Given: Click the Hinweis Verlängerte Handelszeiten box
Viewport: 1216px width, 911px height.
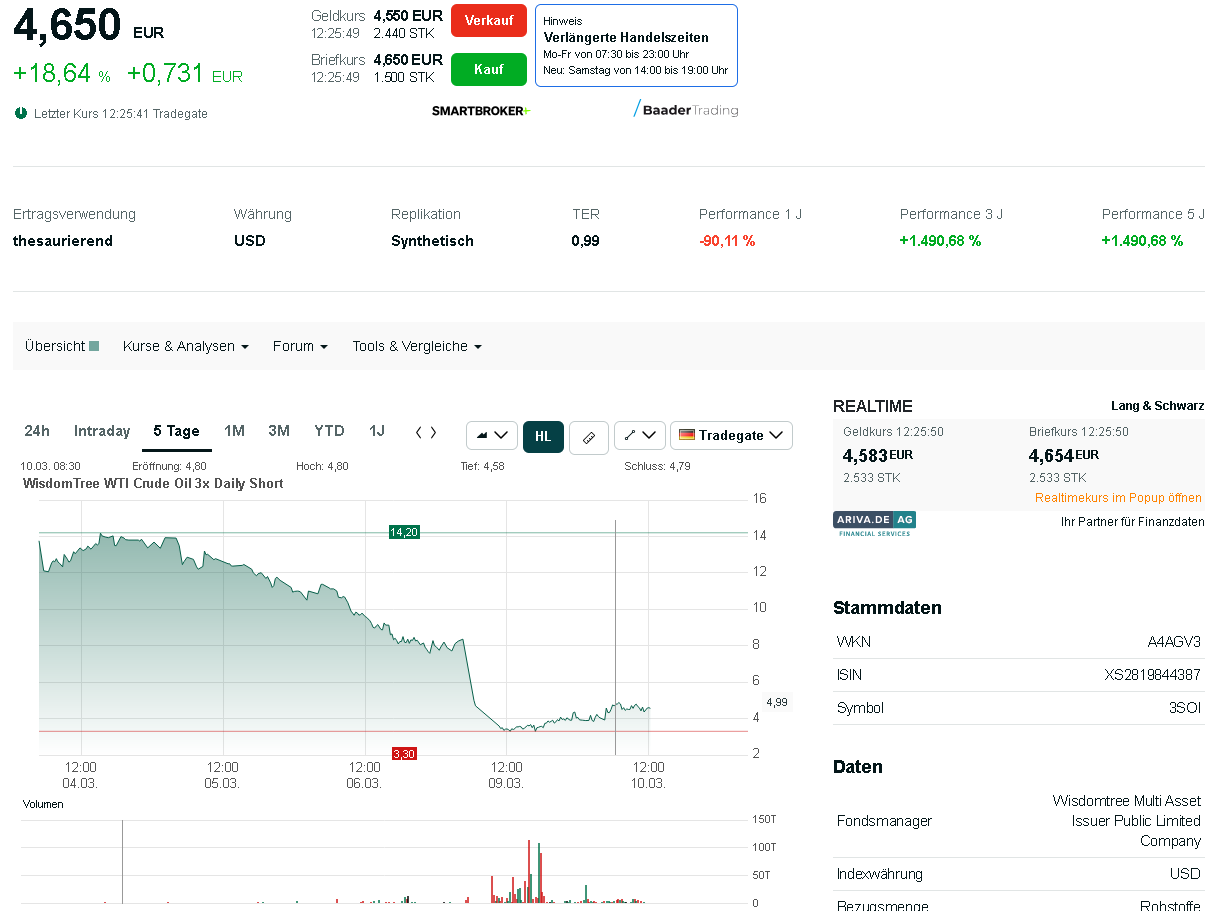Looking at the screenshot, I should (x=636, y=45).
